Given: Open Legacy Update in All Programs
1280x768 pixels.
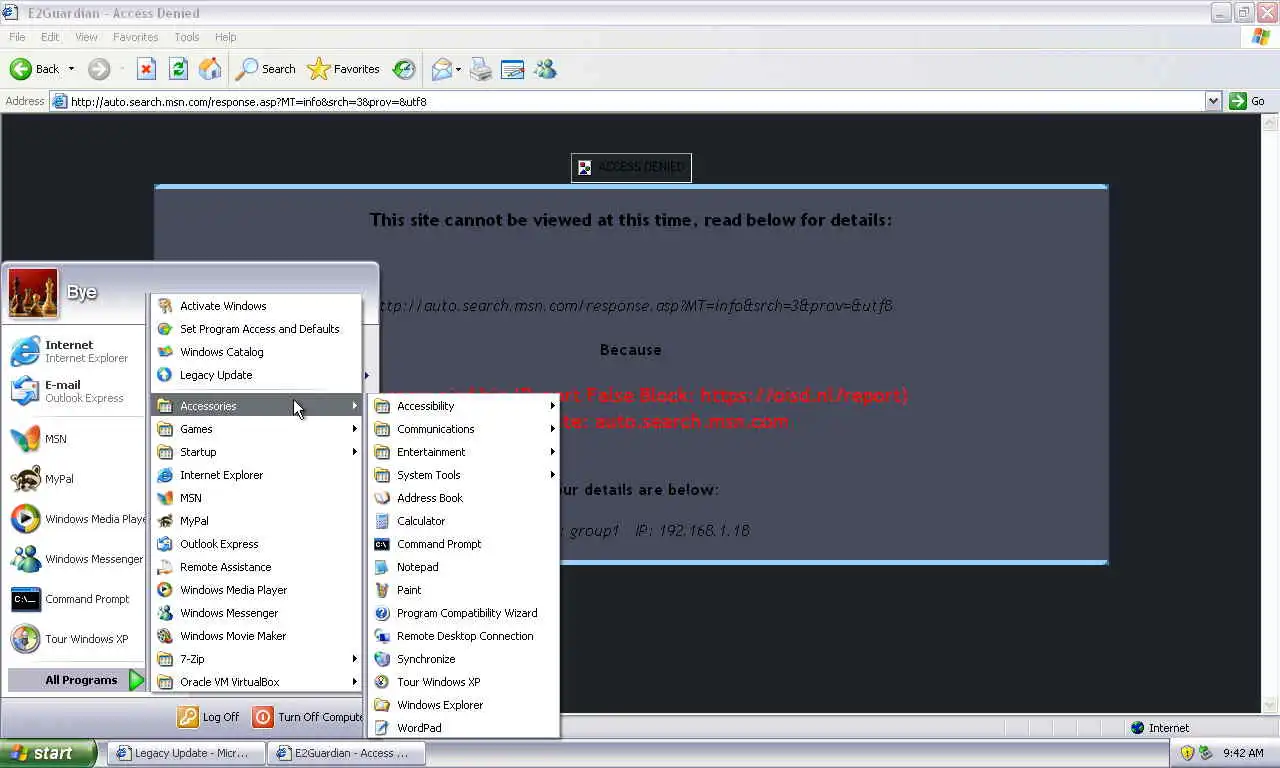Looking at the screenshot, I should (x=256, y=375).
